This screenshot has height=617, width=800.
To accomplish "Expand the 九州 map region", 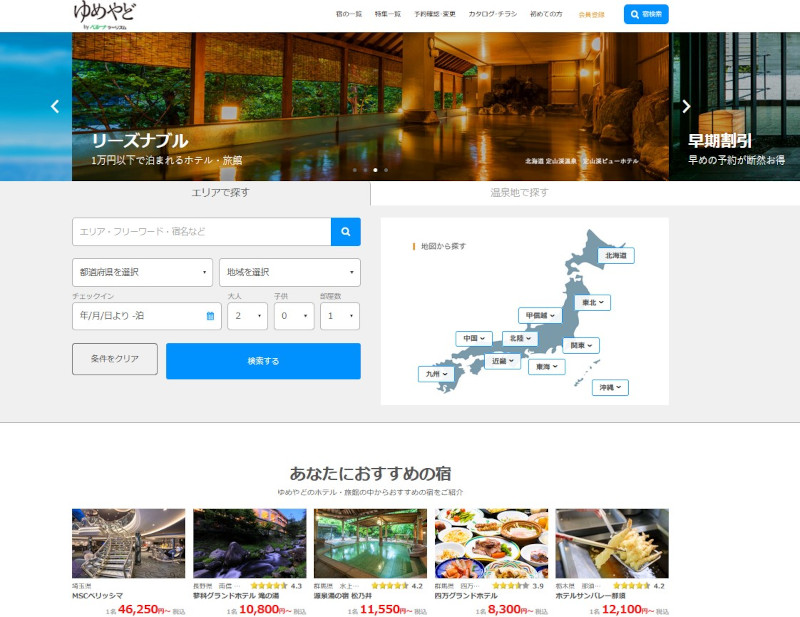I will pos(436,374).
